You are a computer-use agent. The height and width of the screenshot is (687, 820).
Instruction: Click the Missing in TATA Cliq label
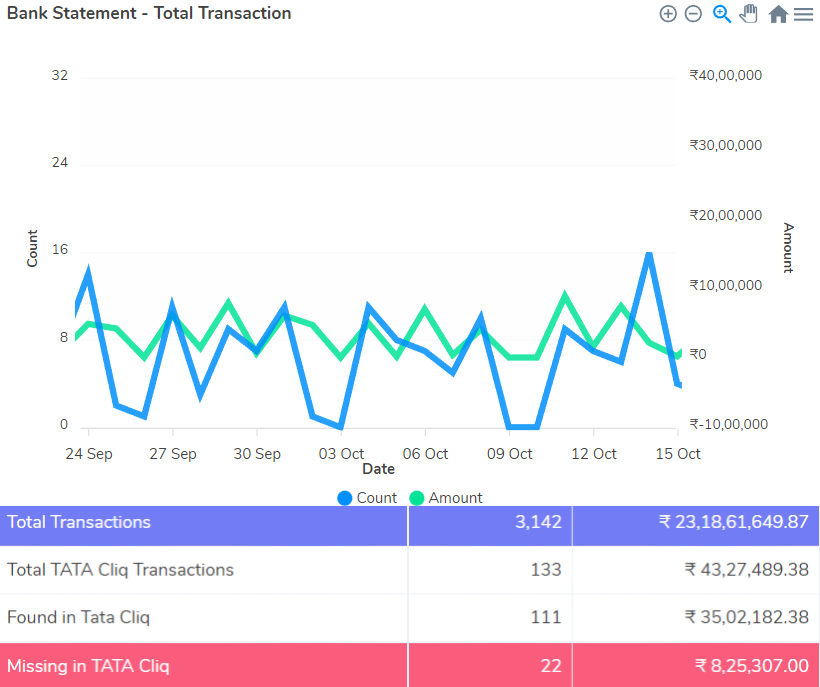[x=88, y=666]
